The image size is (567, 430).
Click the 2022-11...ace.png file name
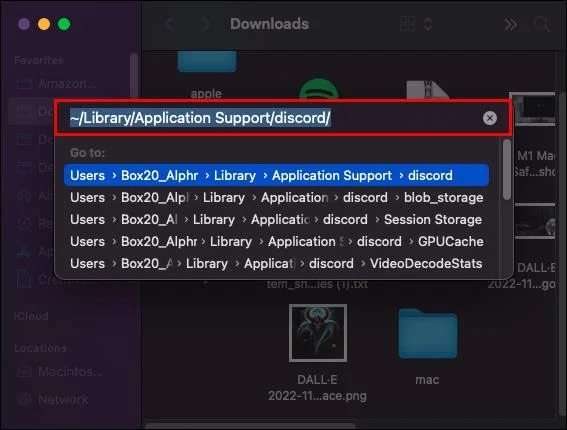click(317, 396)
